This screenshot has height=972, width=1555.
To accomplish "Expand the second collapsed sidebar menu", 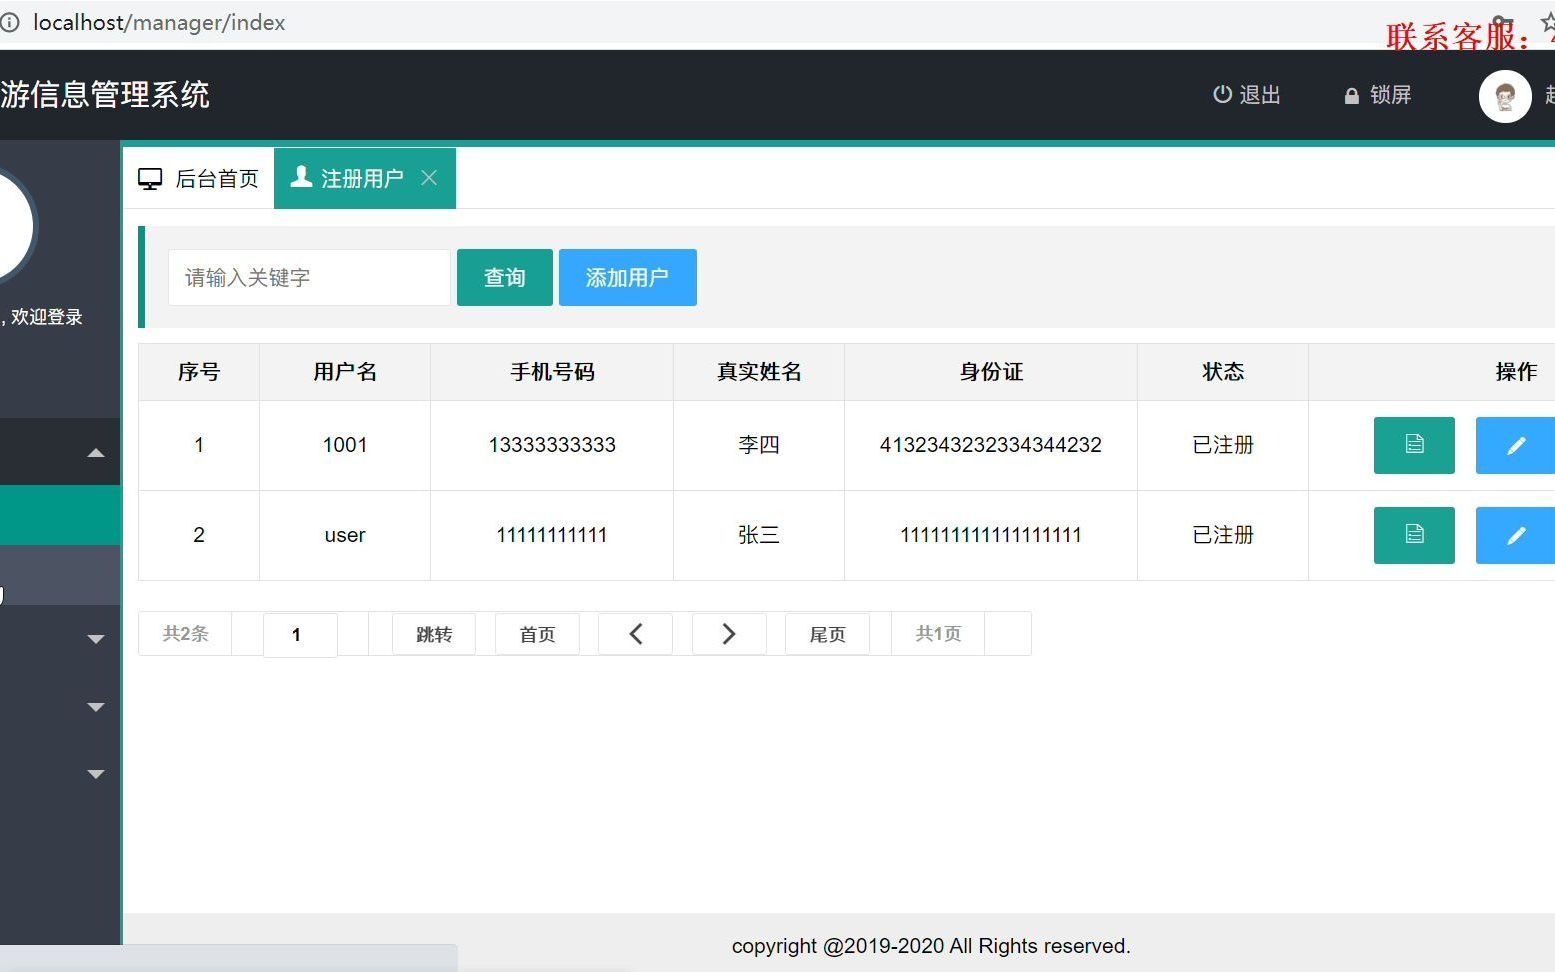I will (x=96, y=707).
